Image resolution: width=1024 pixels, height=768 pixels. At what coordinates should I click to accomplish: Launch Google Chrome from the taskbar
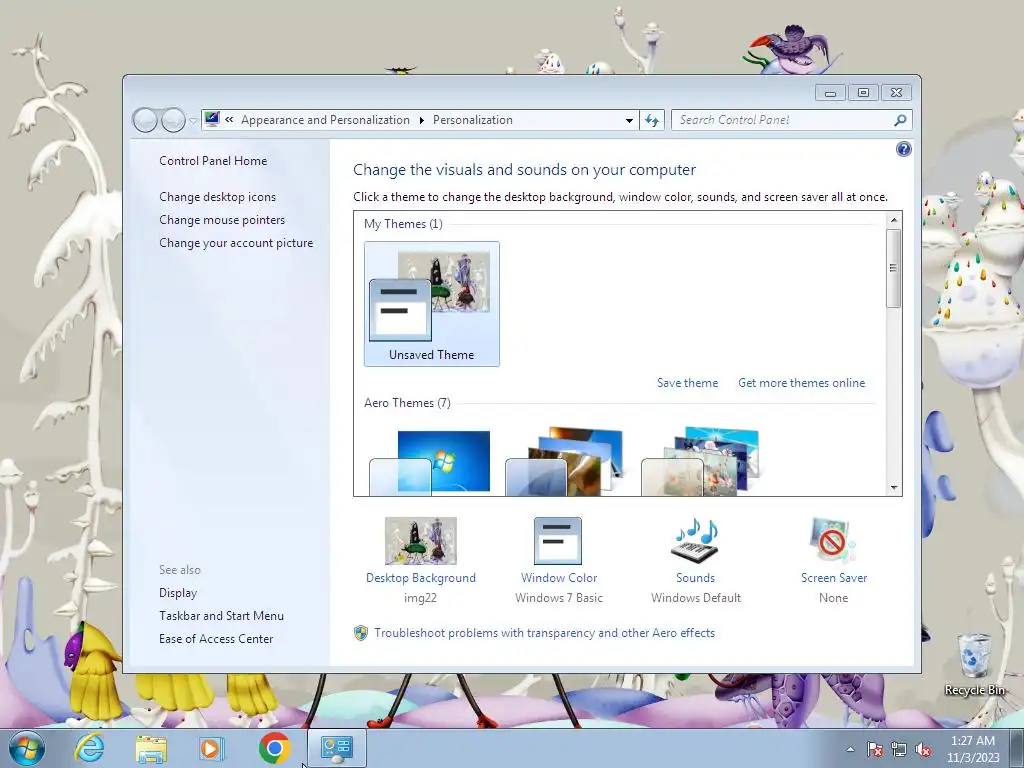(x=274, y=748)
